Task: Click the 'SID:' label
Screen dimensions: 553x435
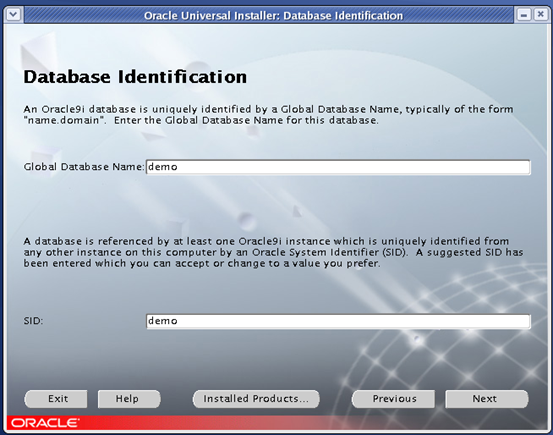Action: (33, 321)
